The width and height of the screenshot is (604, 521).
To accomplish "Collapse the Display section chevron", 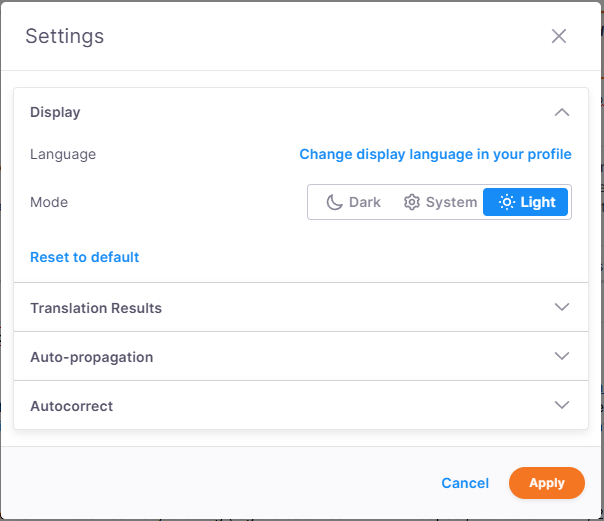I will point(562,112).
